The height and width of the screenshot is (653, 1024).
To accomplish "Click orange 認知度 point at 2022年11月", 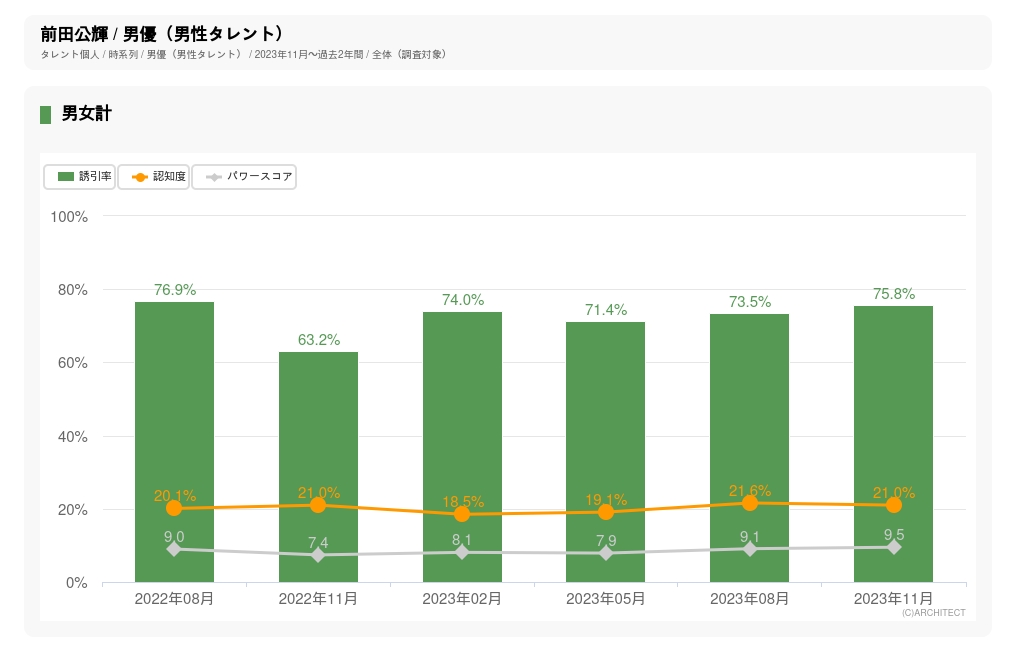I will (318, 505).
